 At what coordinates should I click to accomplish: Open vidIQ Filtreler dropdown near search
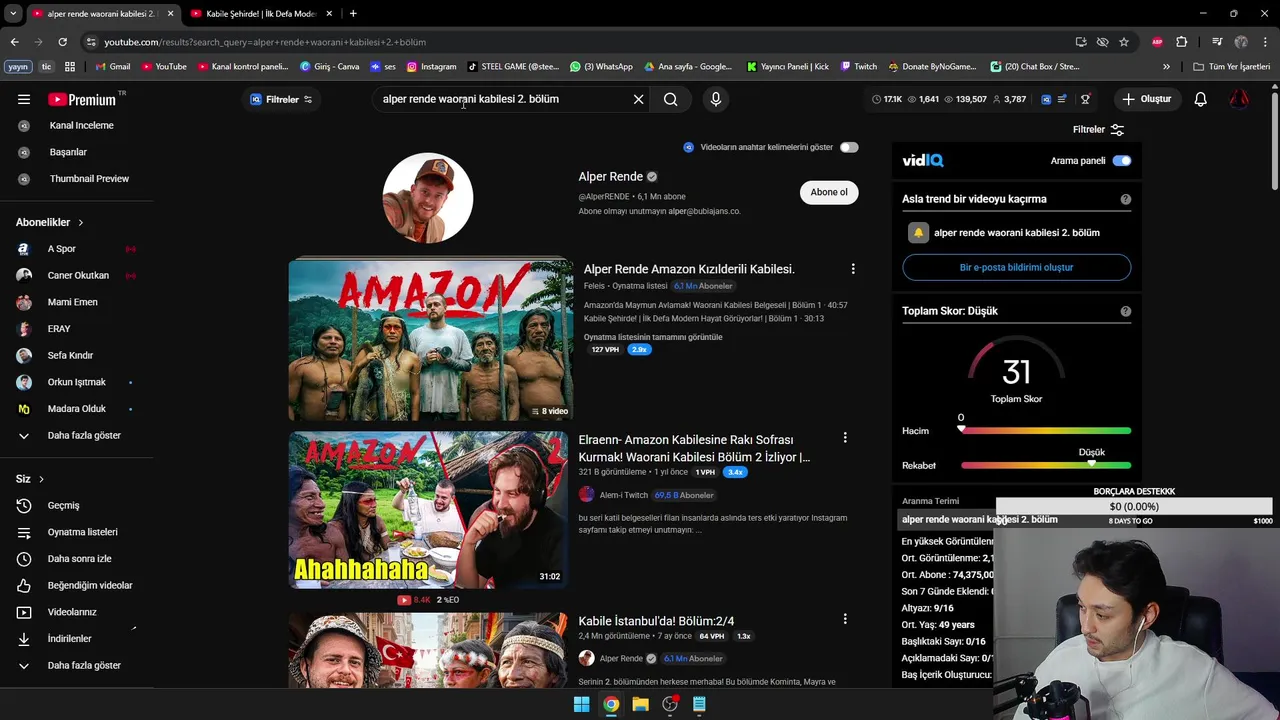(x=281, y=99)
